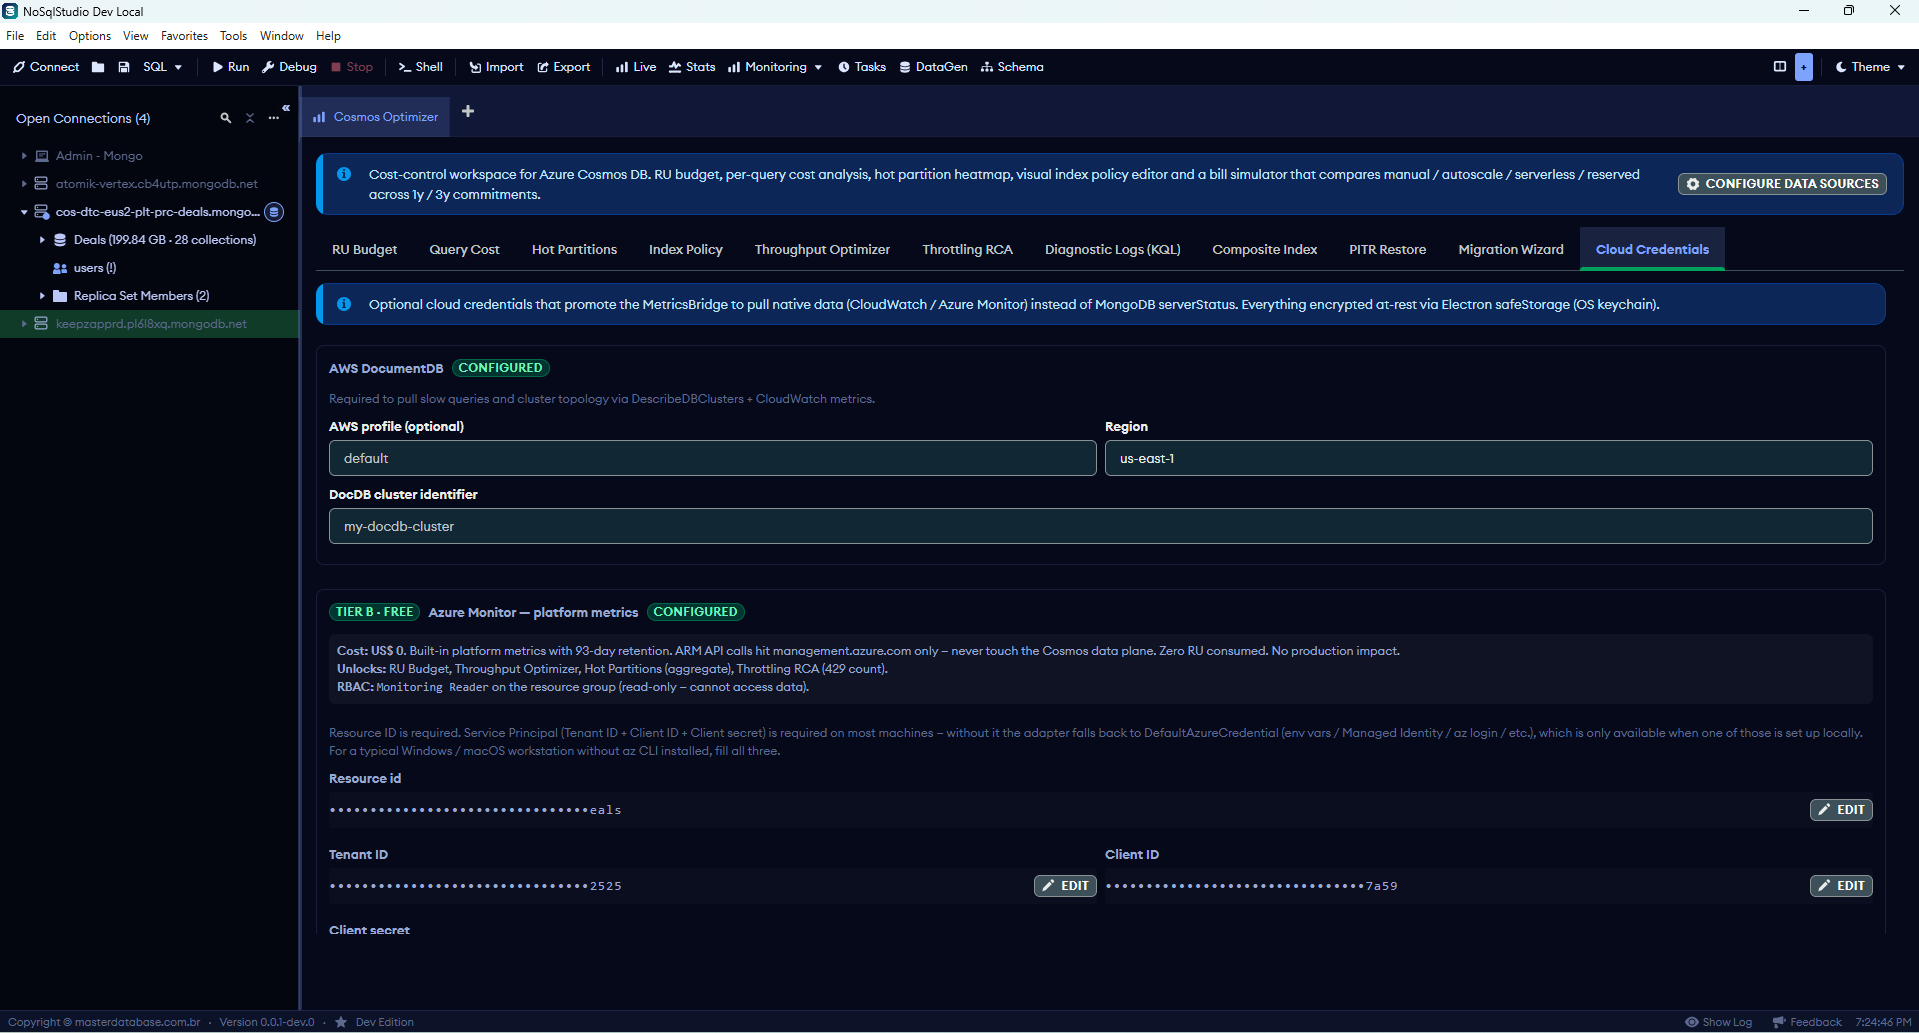Switch to Migration Wizard tab
The width and height of the screenshot is (1919, 1033).
(x=1510, y=249)
